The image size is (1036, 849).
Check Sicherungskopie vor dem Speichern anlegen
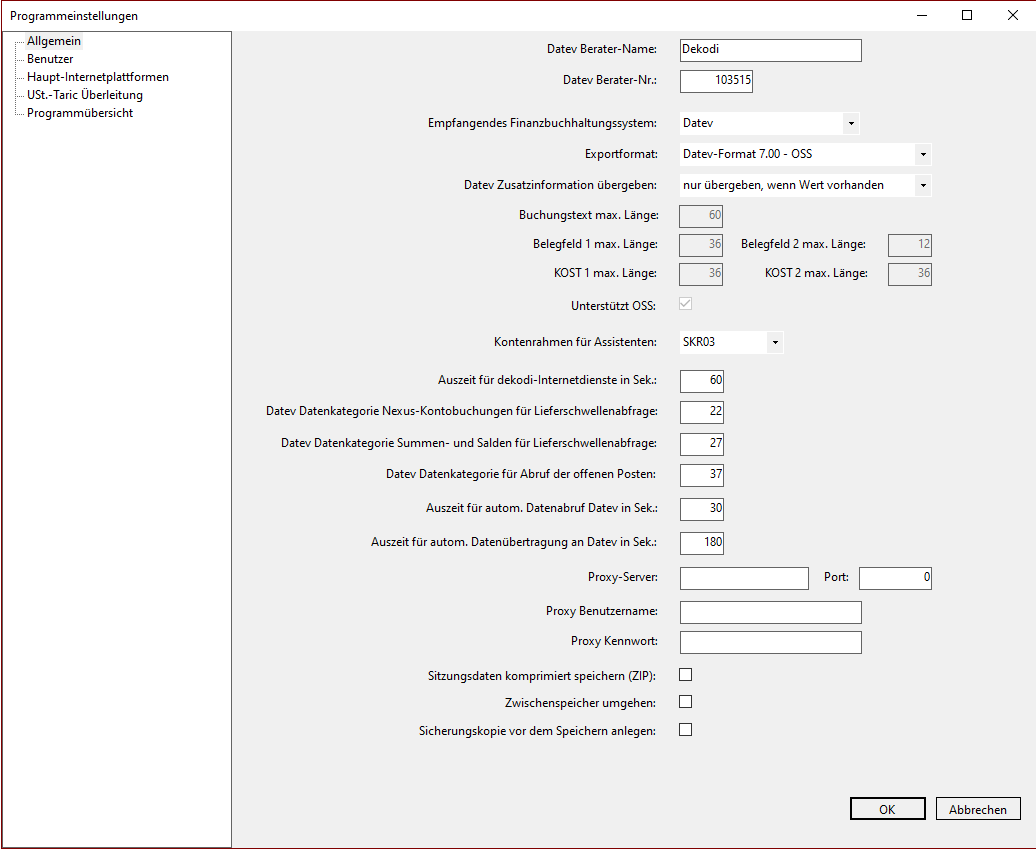click(686, 730)
